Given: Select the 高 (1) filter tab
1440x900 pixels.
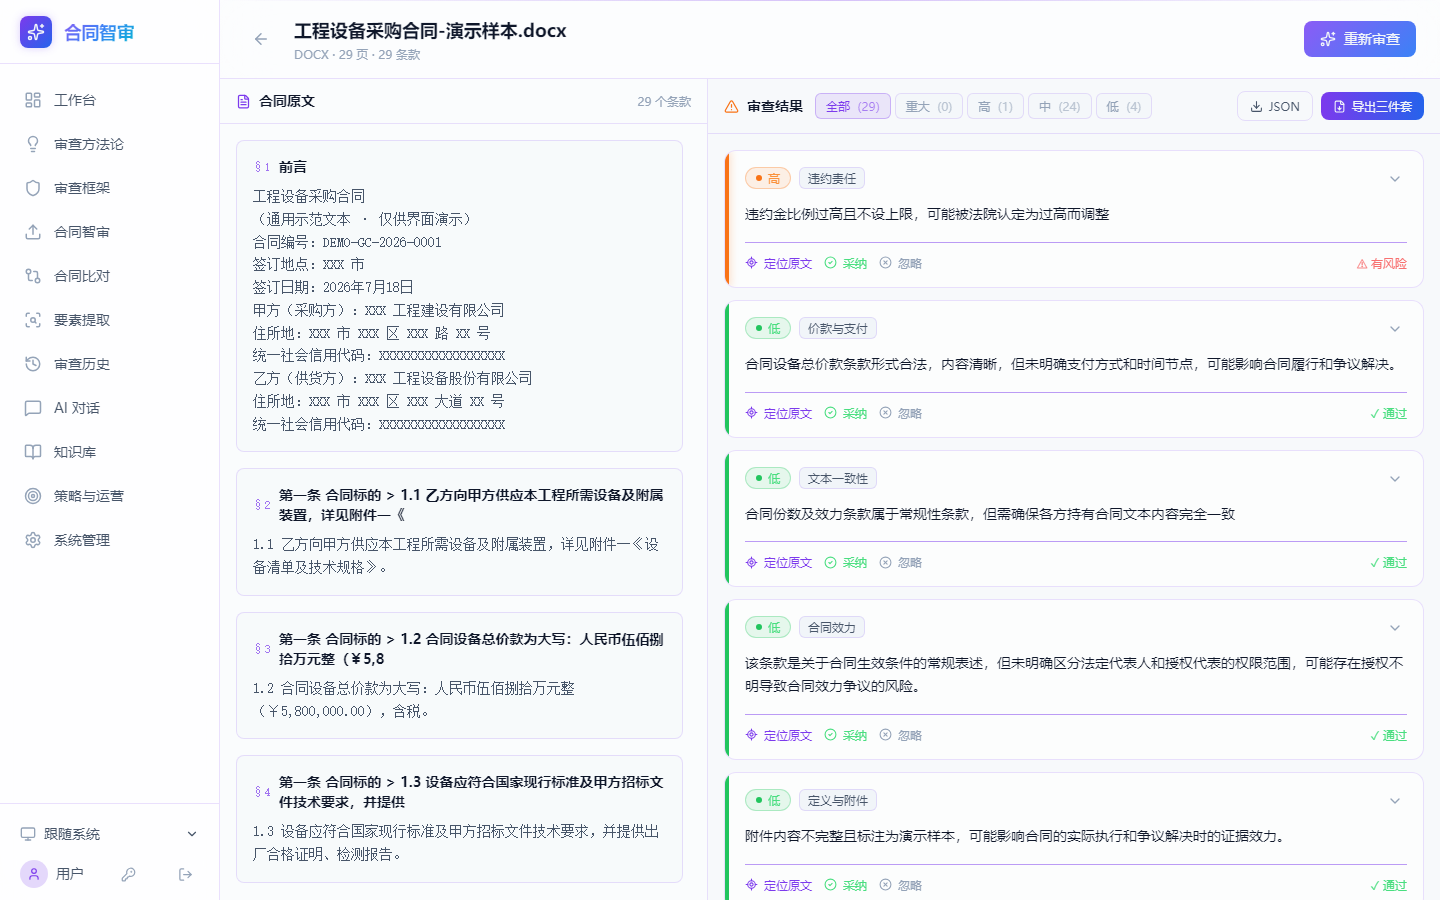Looking at the screenshot, I should tap(995, 106).
